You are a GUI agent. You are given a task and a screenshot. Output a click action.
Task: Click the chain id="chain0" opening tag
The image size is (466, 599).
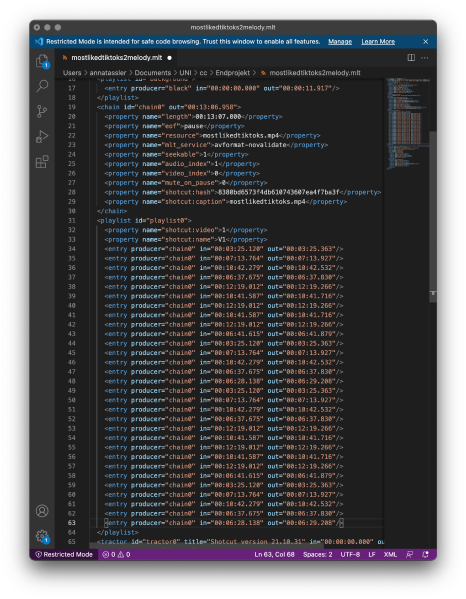(169, 107)
